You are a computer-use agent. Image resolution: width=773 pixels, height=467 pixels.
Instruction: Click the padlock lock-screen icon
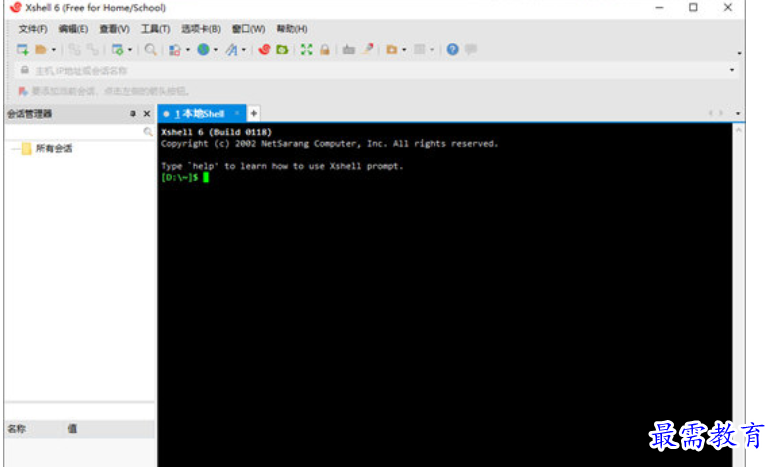(x=324, y=49)
